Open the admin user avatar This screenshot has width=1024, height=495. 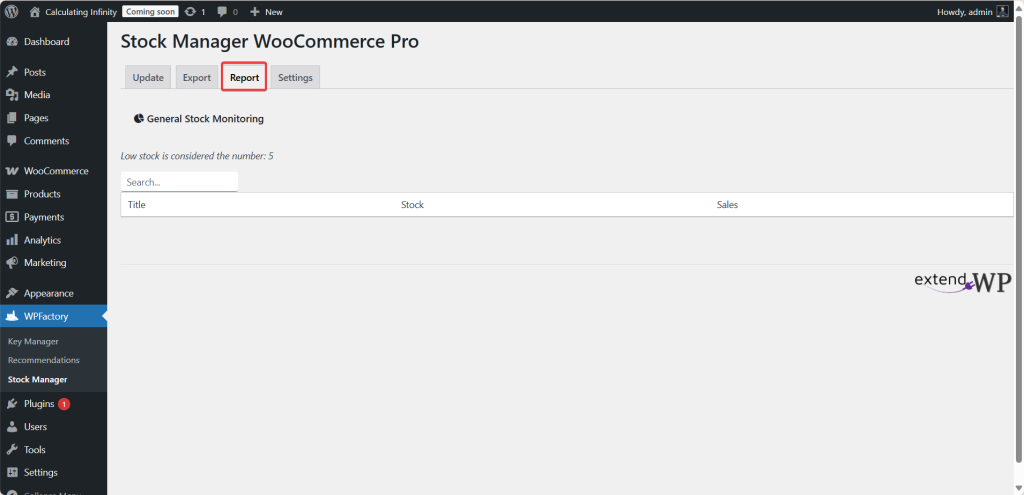(1002, 12)
